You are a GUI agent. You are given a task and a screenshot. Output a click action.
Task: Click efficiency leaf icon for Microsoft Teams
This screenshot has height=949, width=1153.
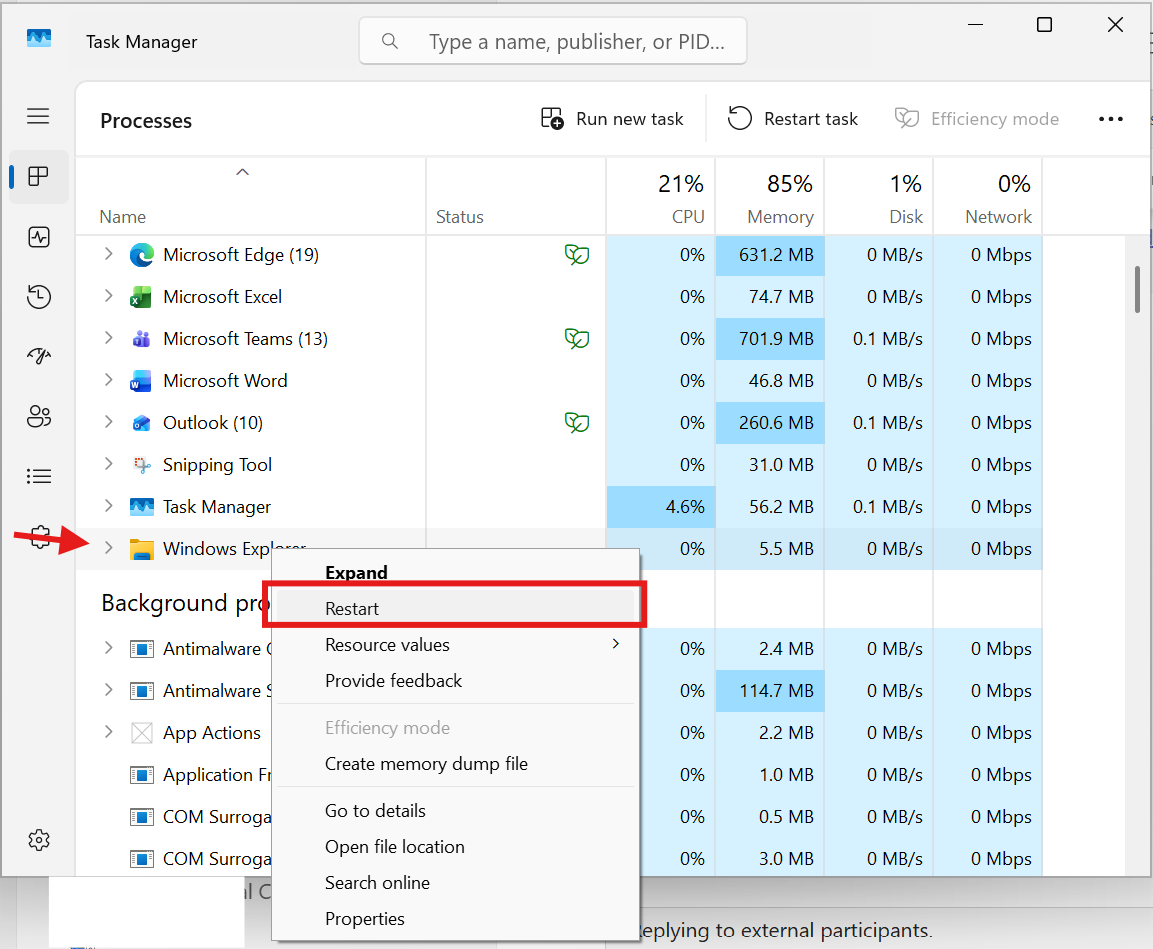[576, 339]
